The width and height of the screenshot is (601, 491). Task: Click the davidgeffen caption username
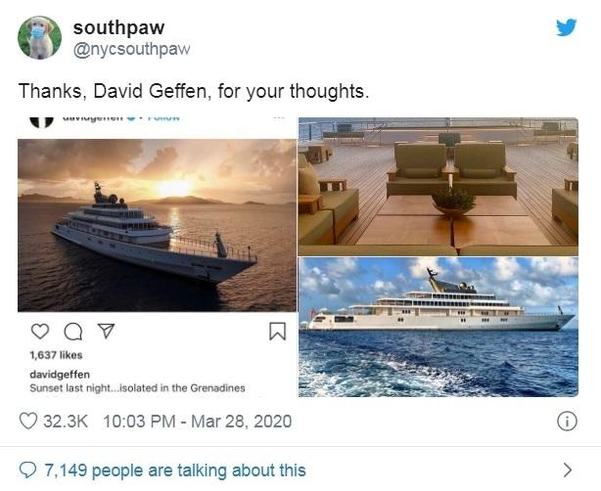[x=60, y=374]
